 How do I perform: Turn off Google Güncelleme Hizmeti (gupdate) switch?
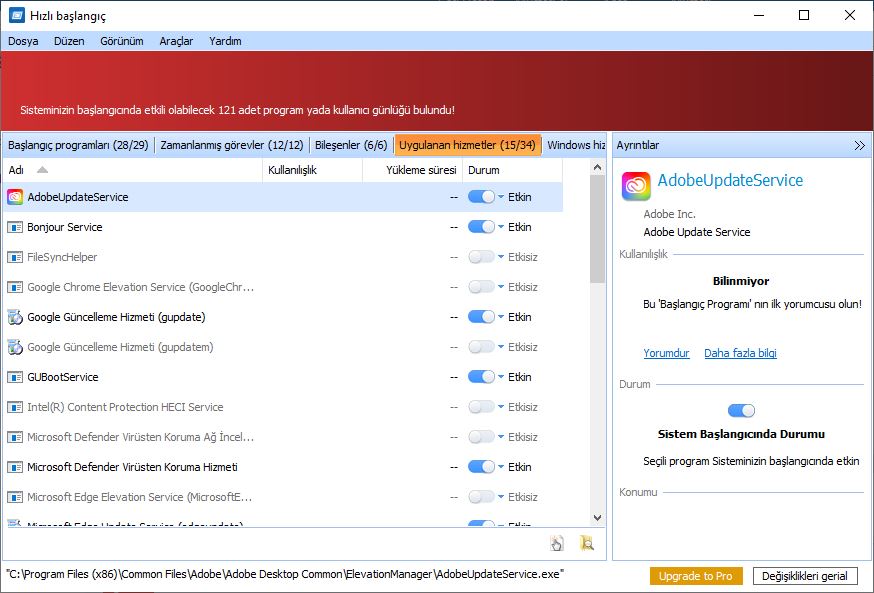click(482, 317)
